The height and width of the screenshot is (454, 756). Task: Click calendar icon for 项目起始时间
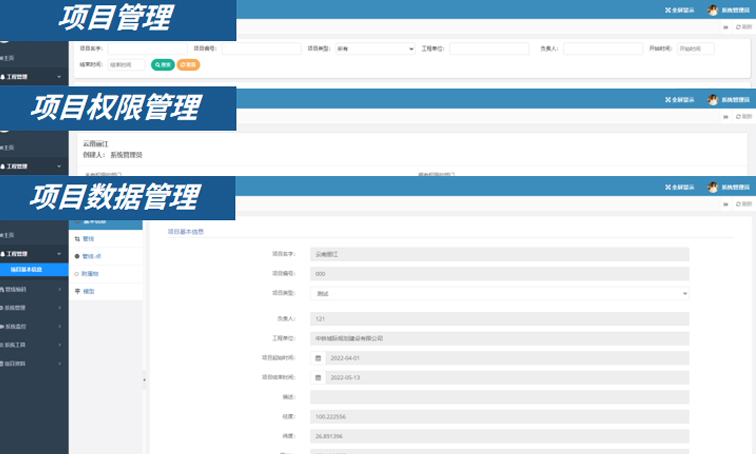pos(318,358)
